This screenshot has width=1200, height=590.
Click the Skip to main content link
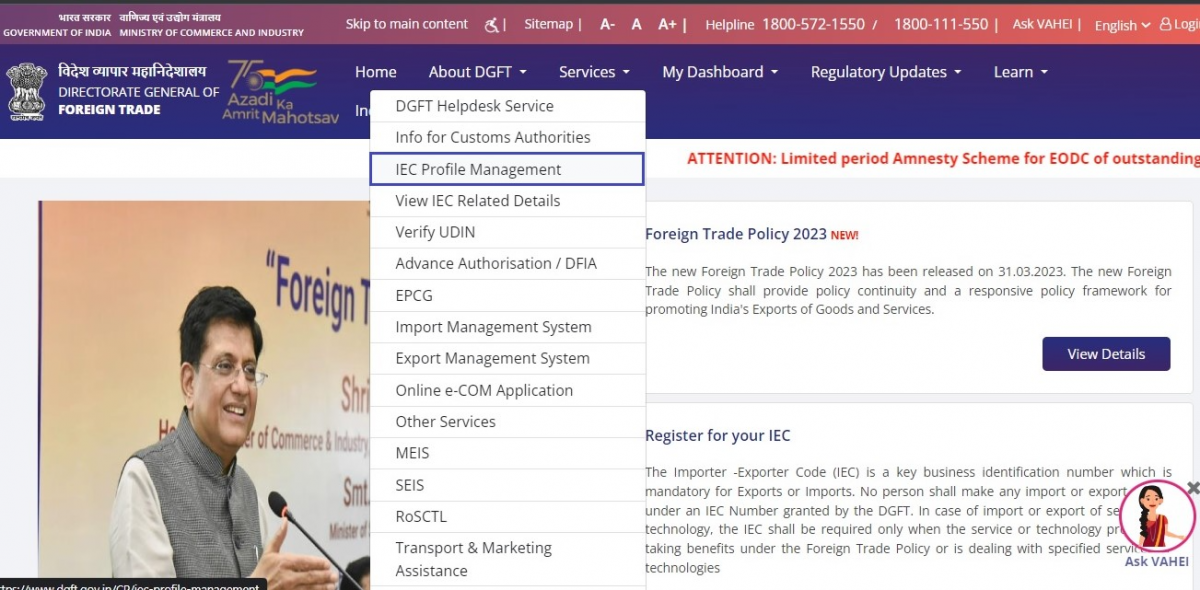tap(407, 23)
